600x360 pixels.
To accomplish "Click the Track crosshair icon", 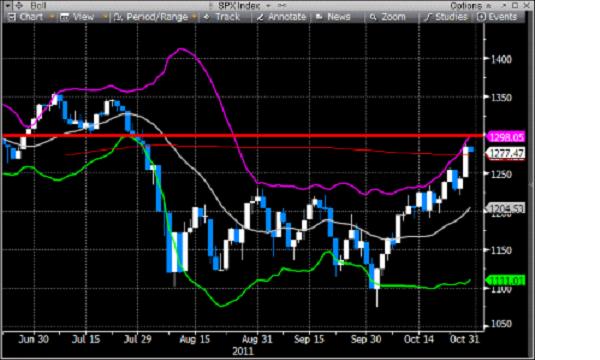I will click(x=207, y=17).
